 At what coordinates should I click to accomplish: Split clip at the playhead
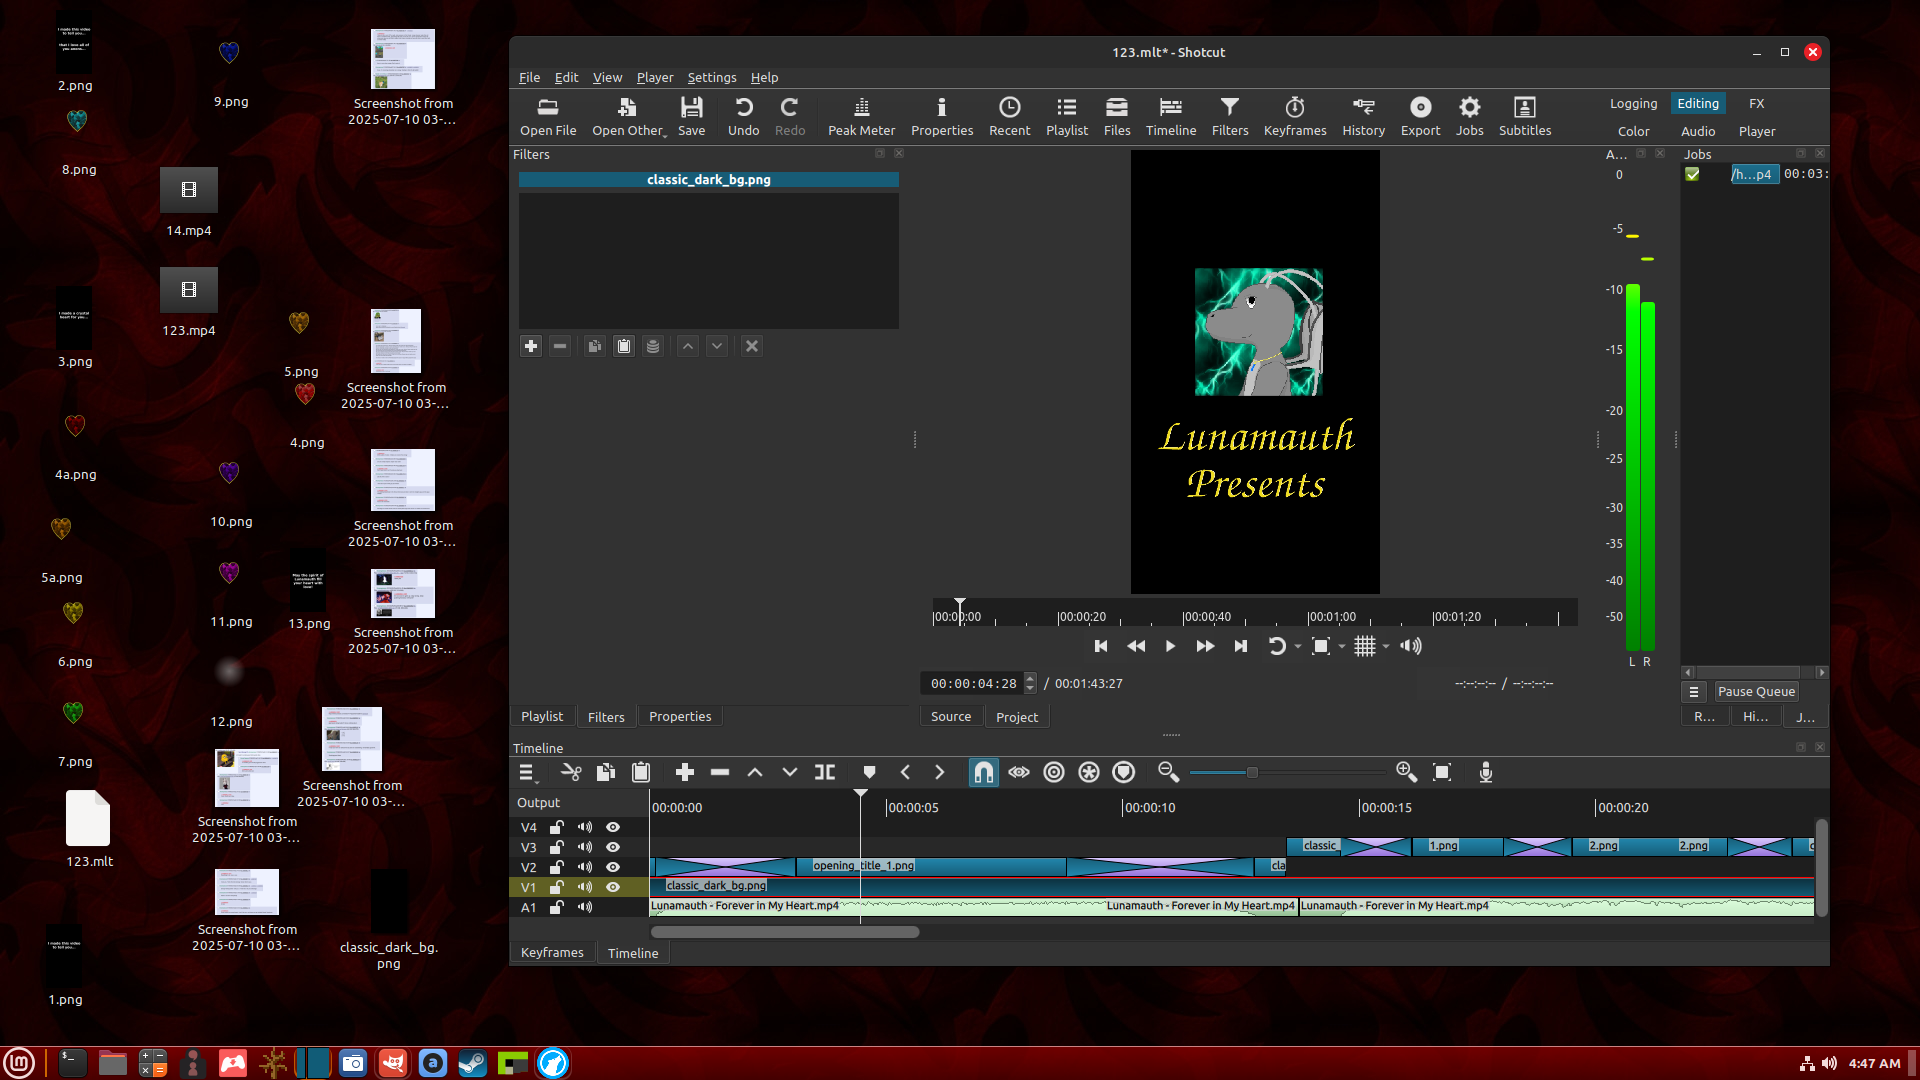825,772
